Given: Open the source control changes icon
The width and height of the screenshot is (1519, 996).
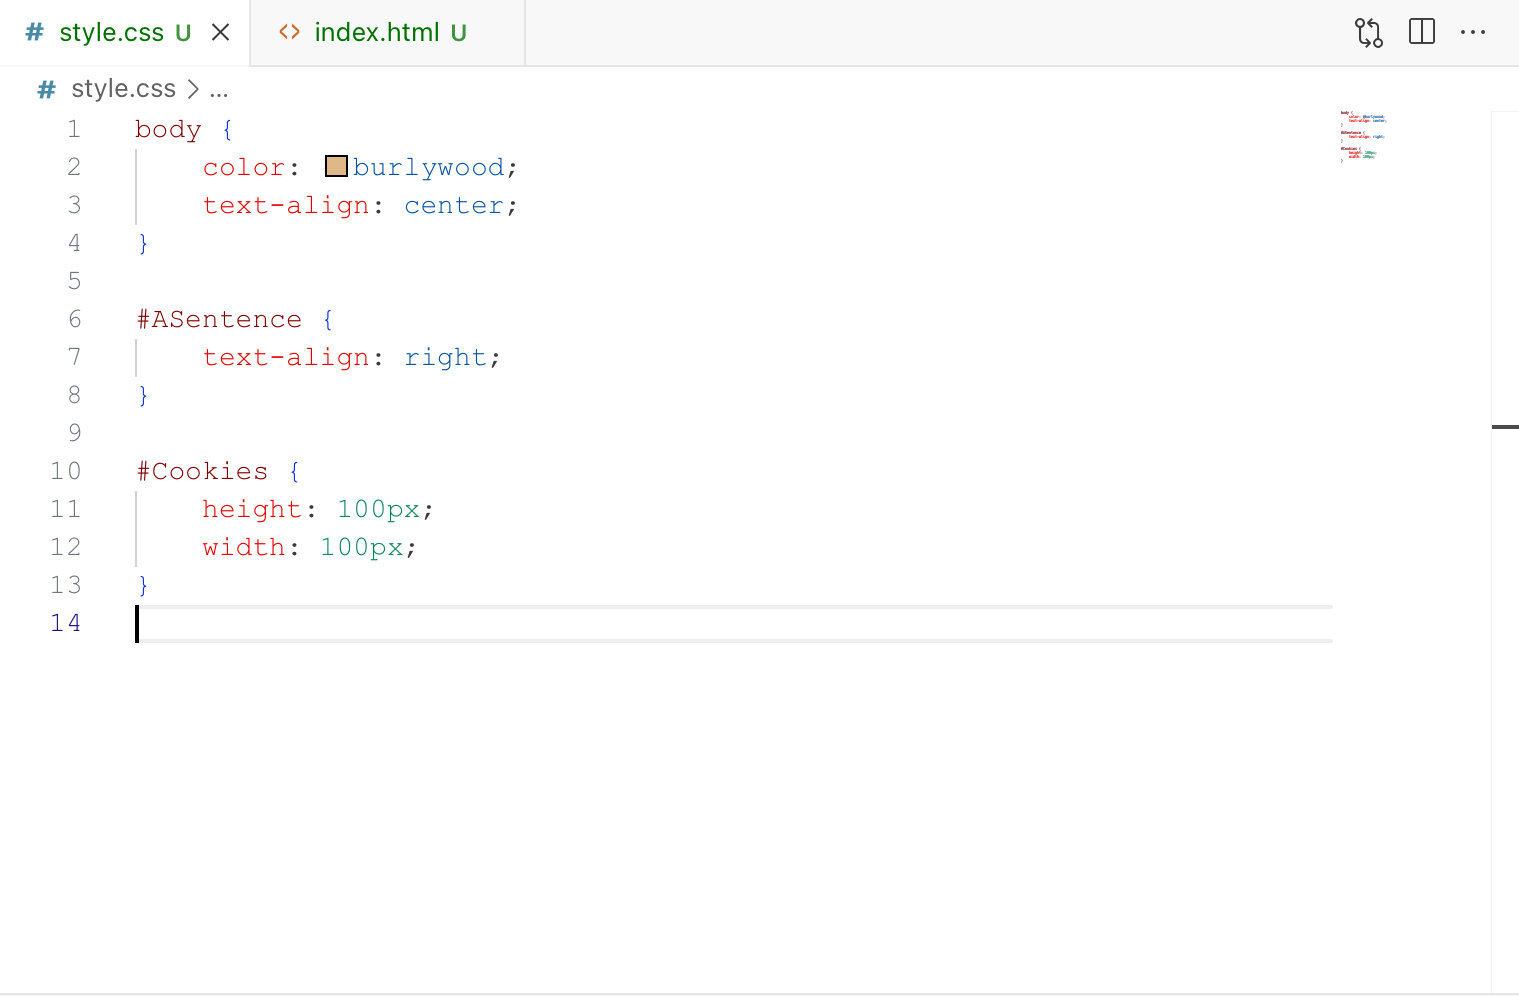Looking at the screenshot, I should coord(1368,33).
